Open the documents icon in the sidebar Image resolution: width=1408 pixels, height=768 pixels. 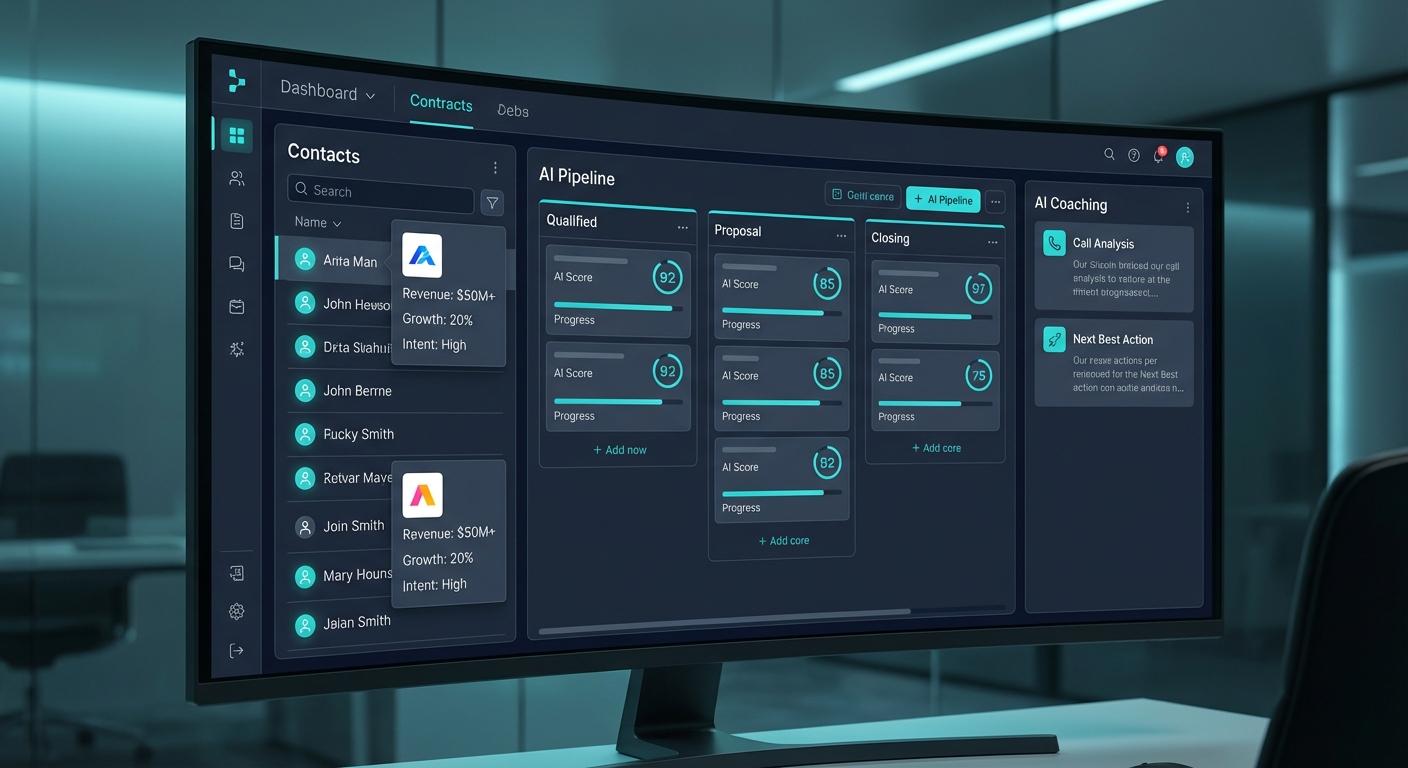[236, 220]
